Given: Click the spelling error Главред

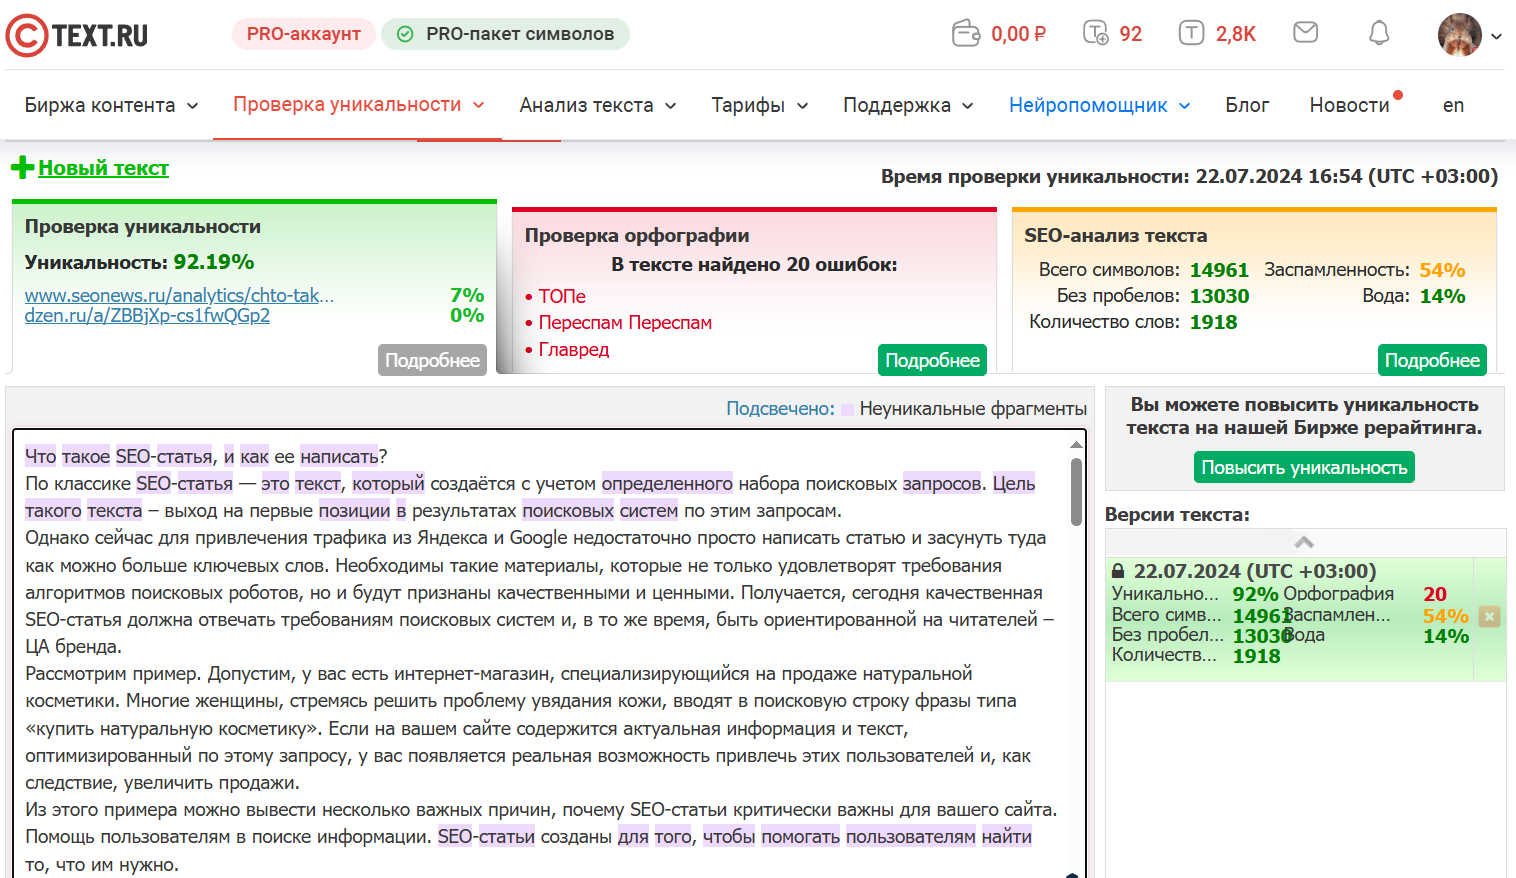Looking at the screenshot, I should pos(574,349).
